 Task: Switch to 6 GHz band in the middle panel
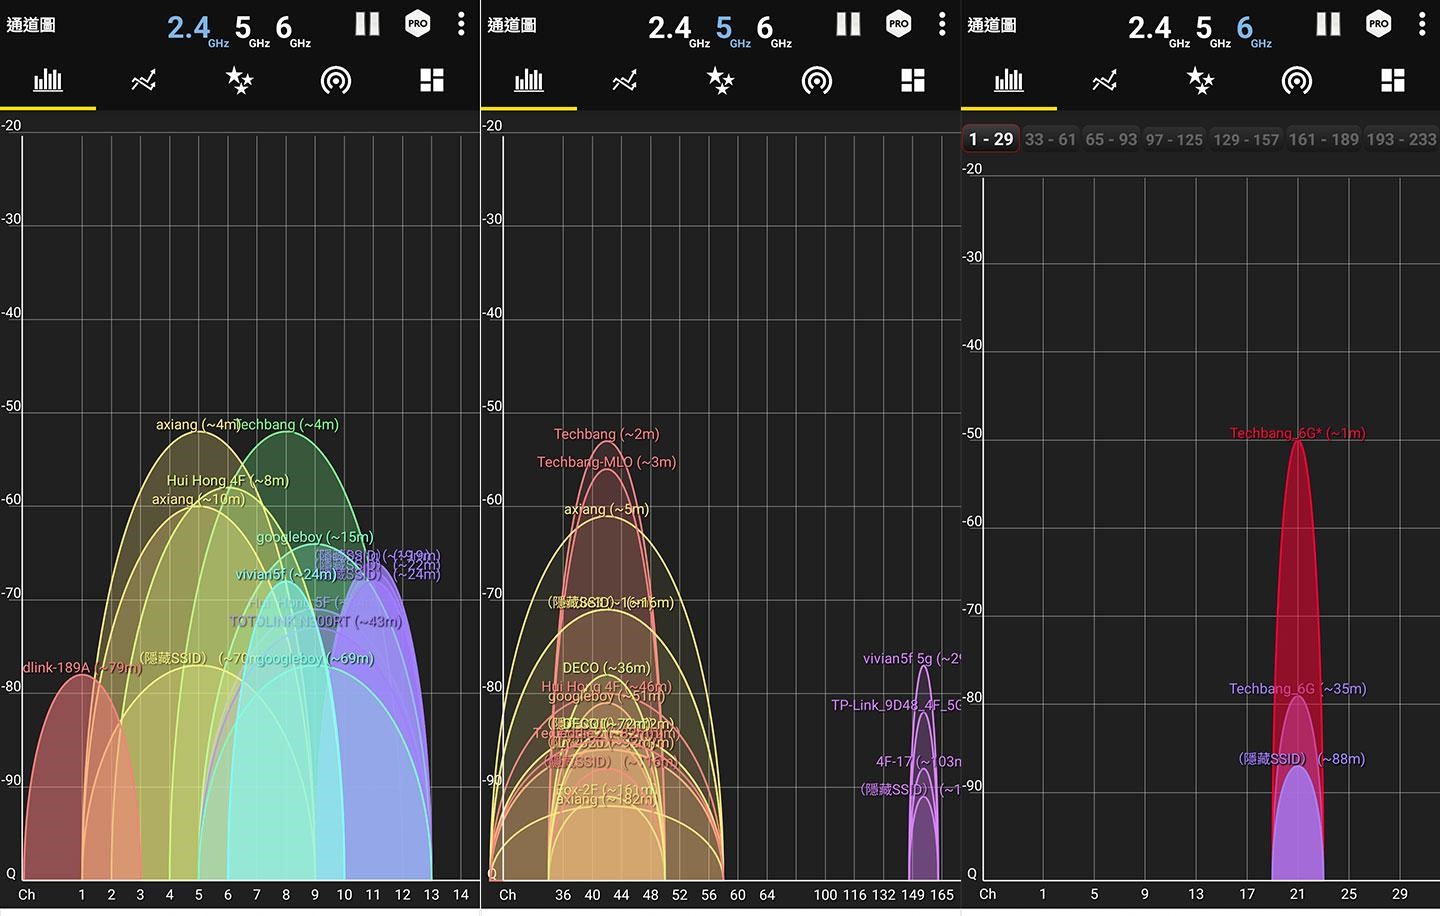tap(768, 28)
